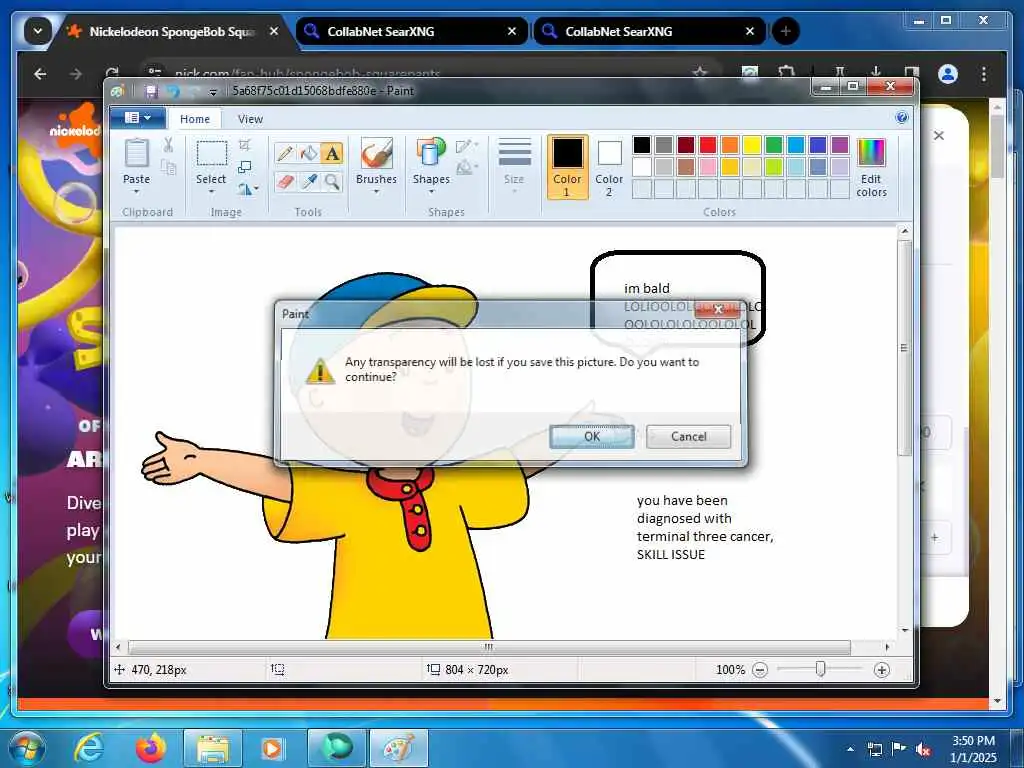Switch to the first CollabNet SearXNG tab
Image resolution: width=1024 pixels, height=768 pixels.
pos(411,31)
